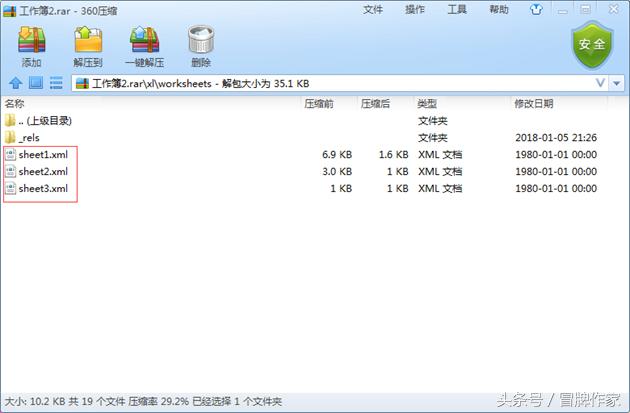Go up one level with the blue arrow
The width and height of the screenshot is (630, 413).
(16, 83)
